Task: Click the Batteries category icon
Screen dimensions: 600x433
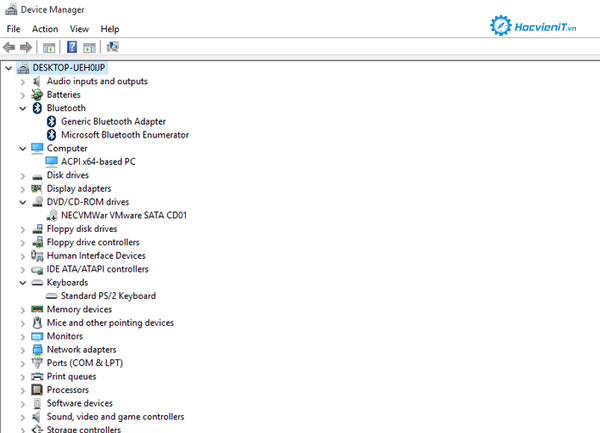Action: (x=37, y=95)
